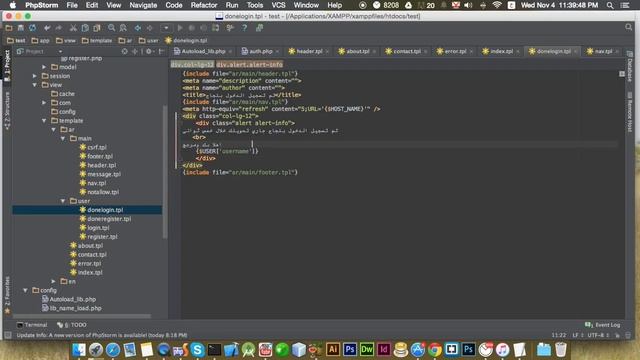Click the Replace icon in toolbar
Viewport: 640px width, 360px height.
(x=123, y=28)
